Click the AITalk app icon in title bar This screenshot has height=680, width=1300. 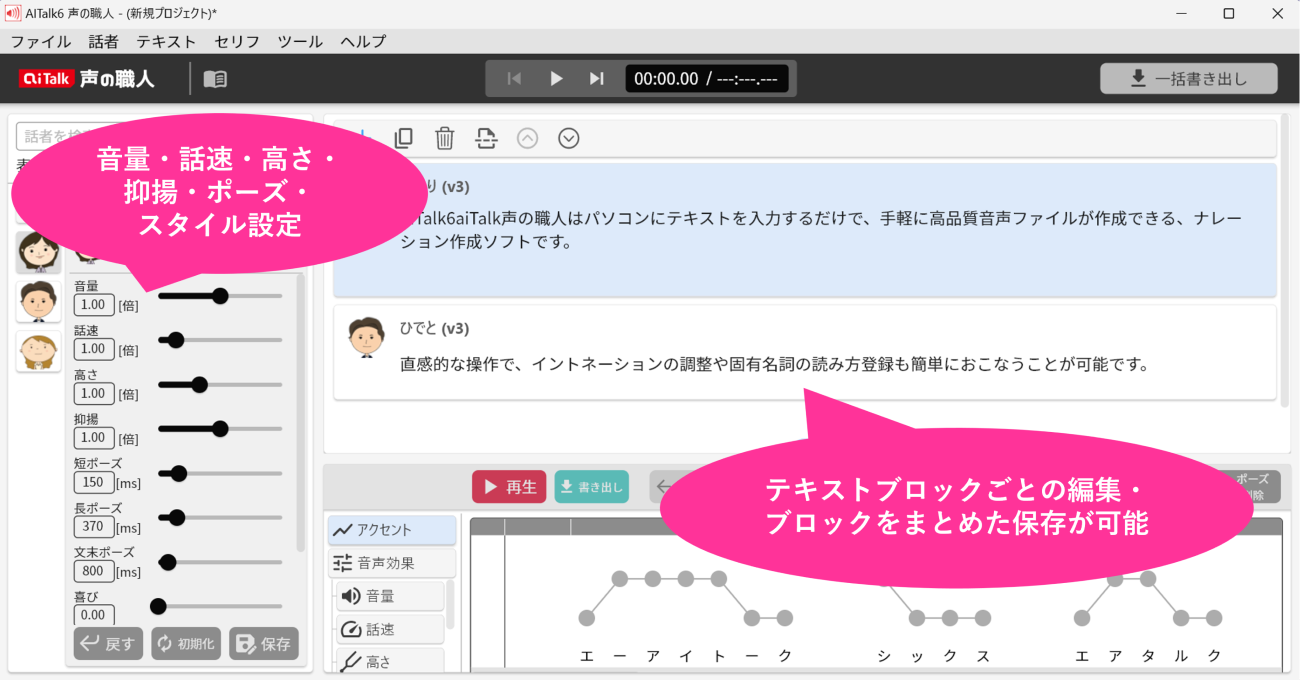click(13, 13)
